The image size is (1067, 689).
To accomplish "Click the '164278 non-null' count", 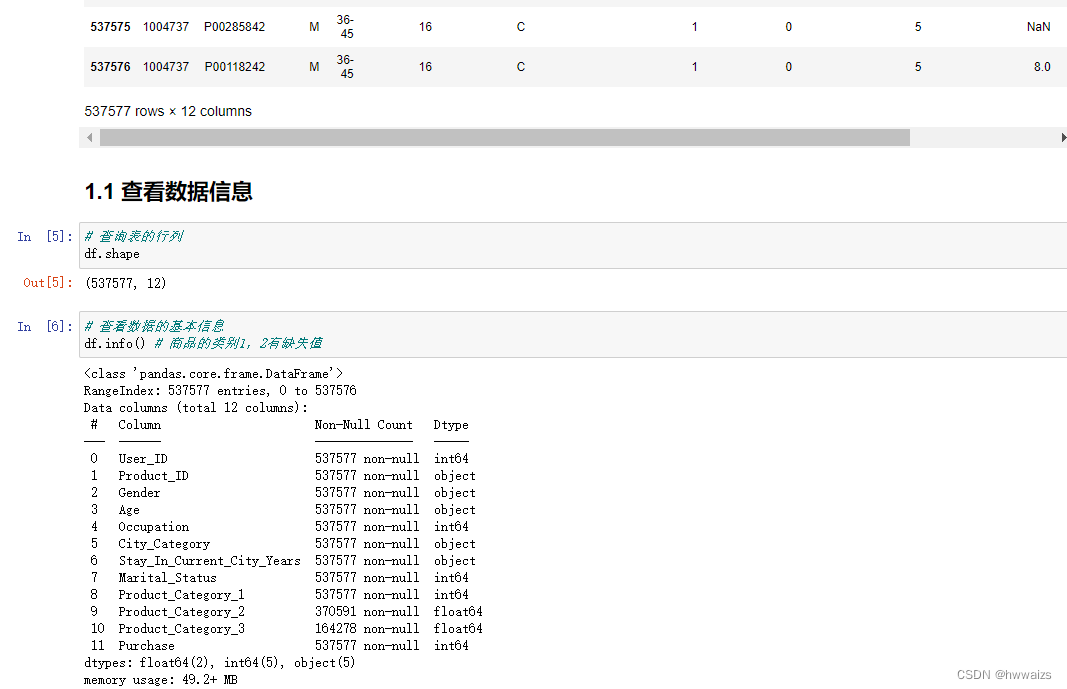I will click(367, 629).
